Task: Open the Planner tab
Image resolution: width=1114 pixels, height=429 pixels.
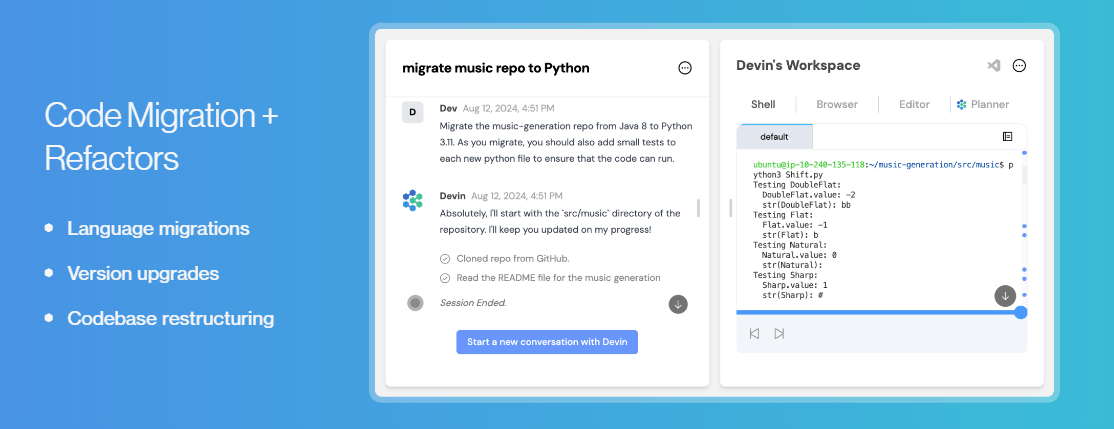Action: [x=983, y=104]
